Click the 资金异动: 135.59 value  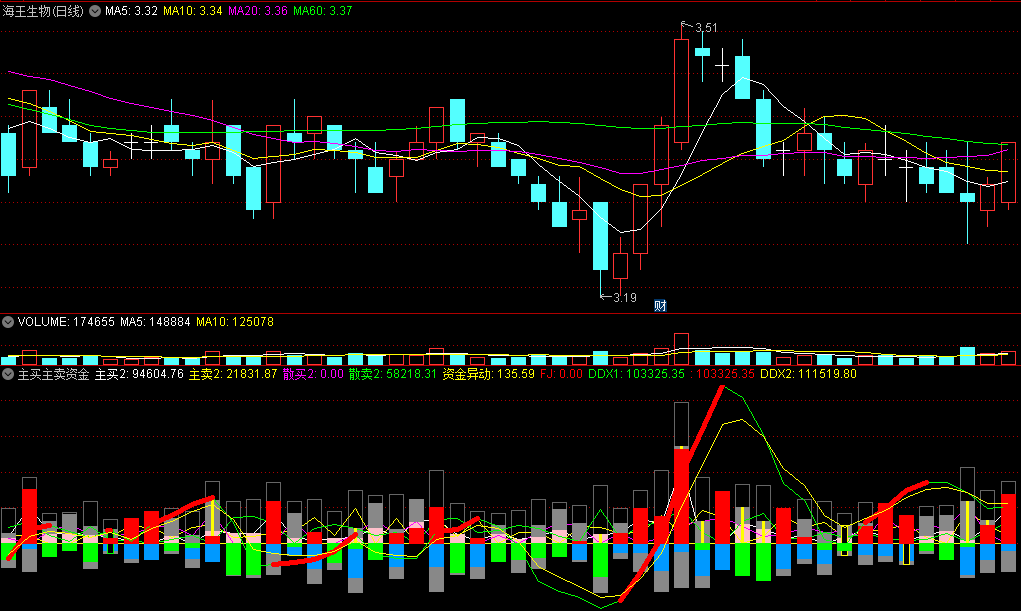[x=488, y=374]
